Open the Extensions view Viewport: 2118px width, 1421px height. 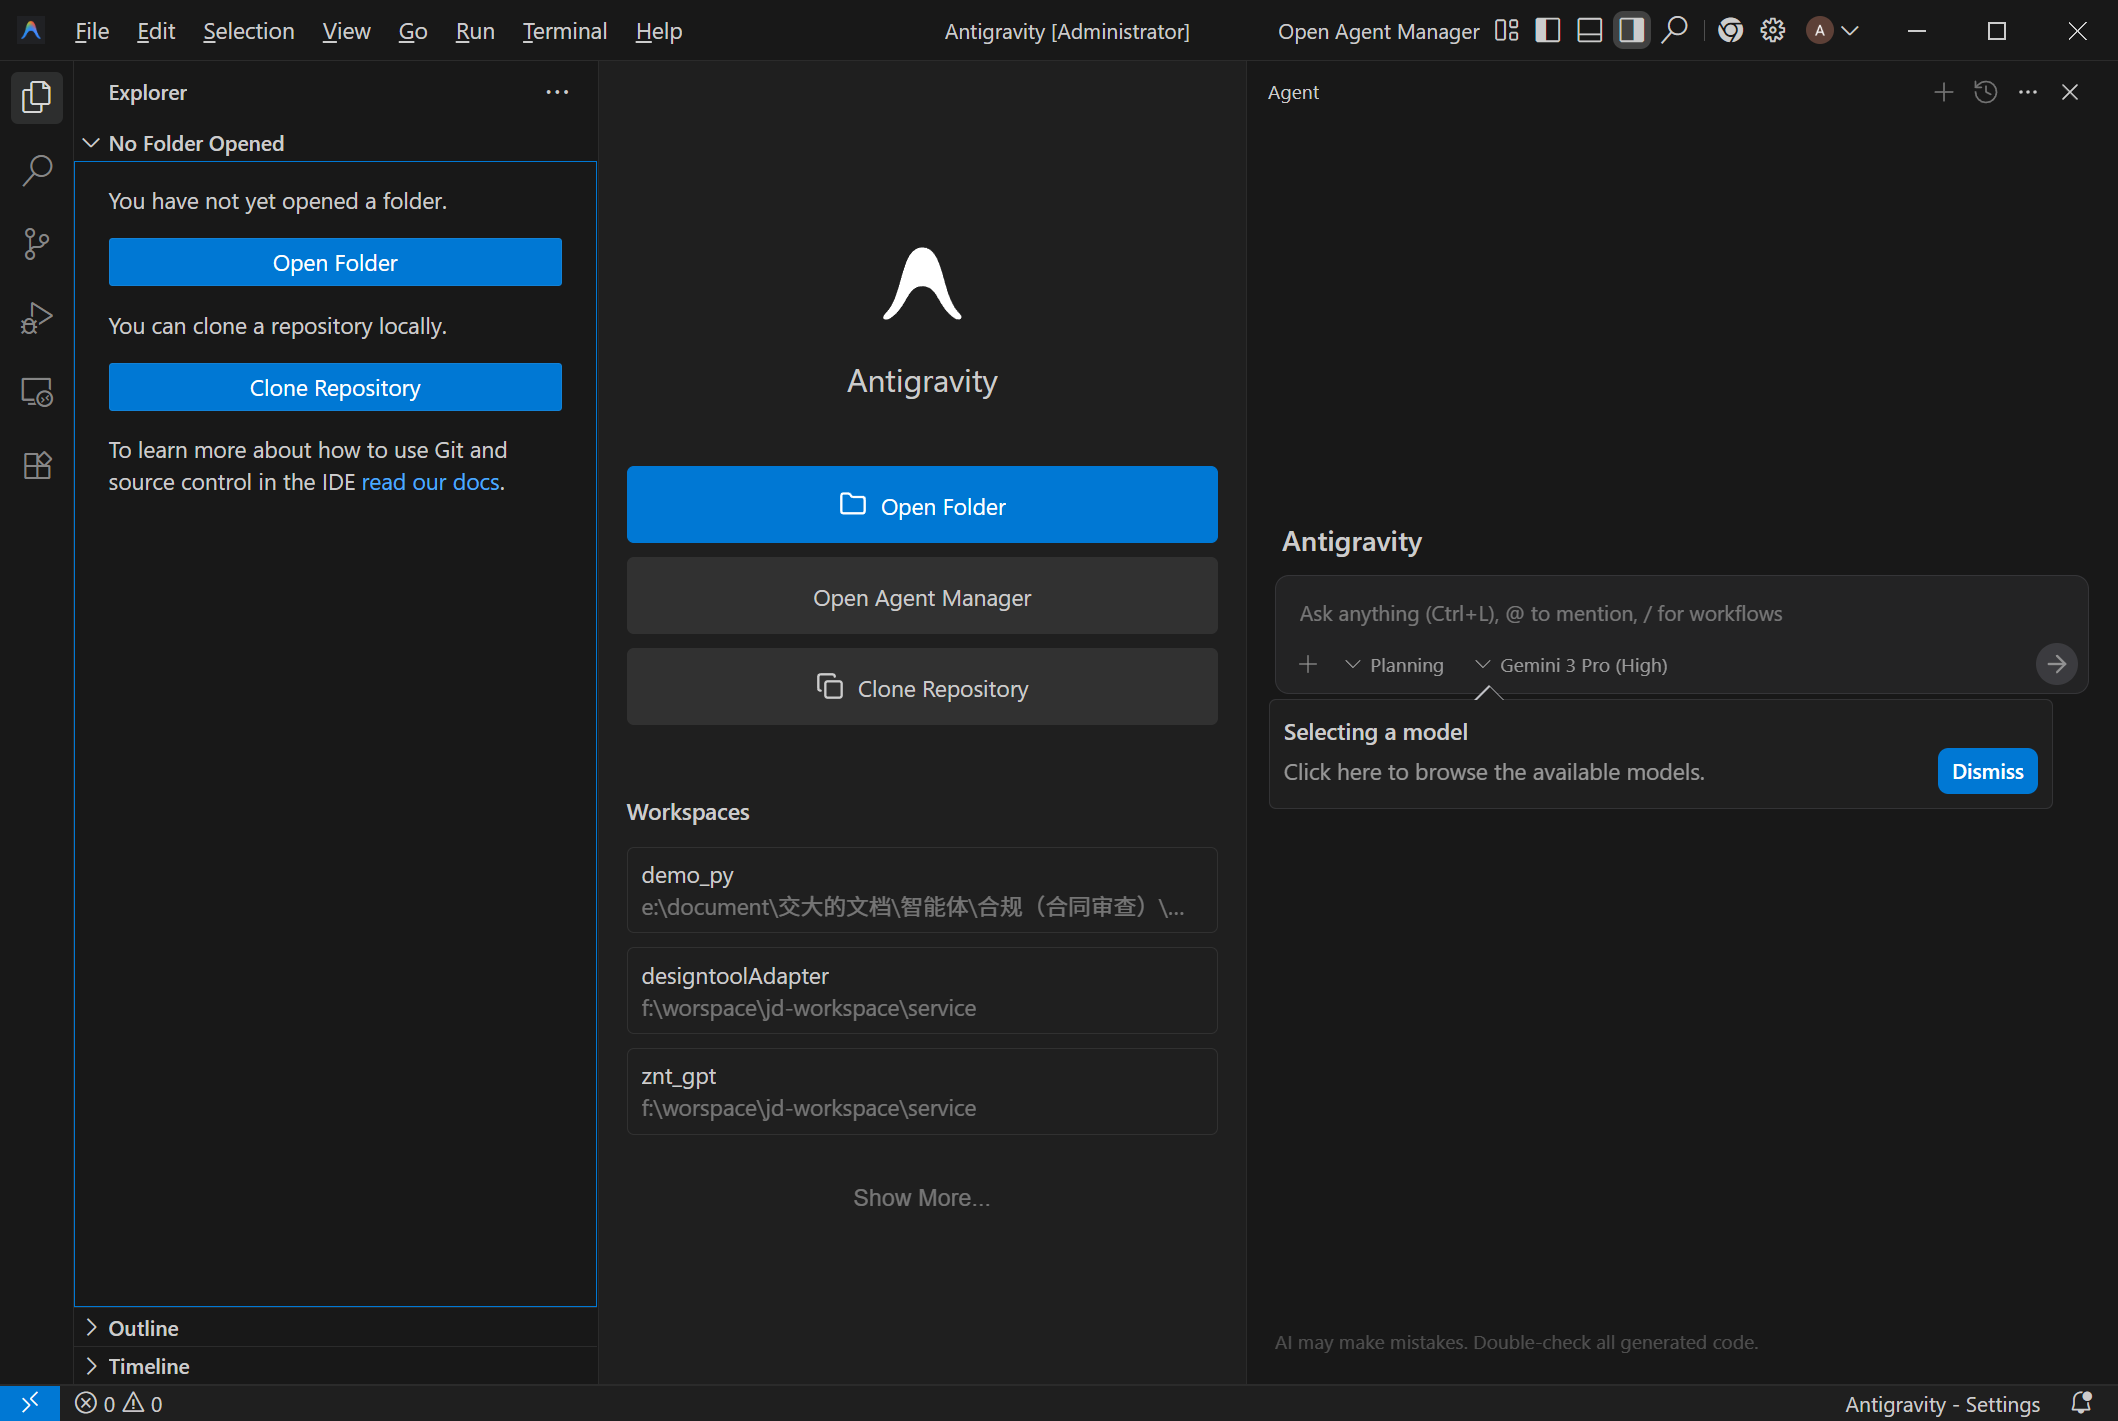pos(37,466)
